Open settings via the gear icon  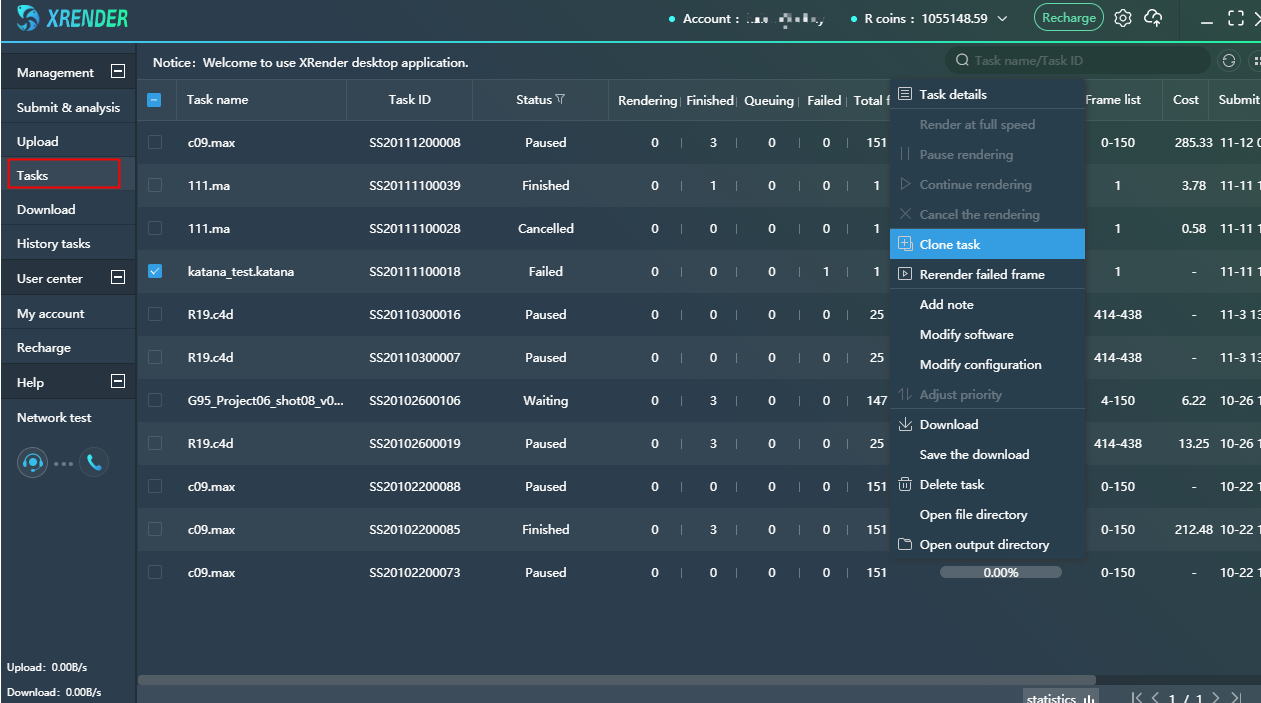point(1123,18)
